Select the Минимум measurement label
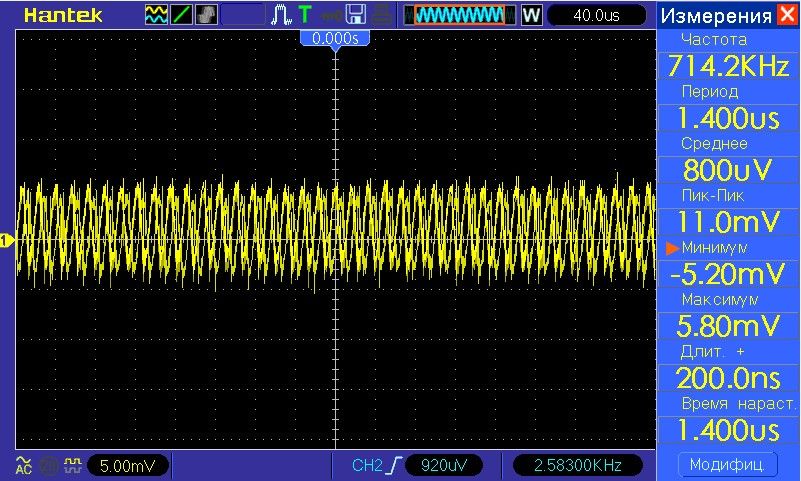 [714, 248]
